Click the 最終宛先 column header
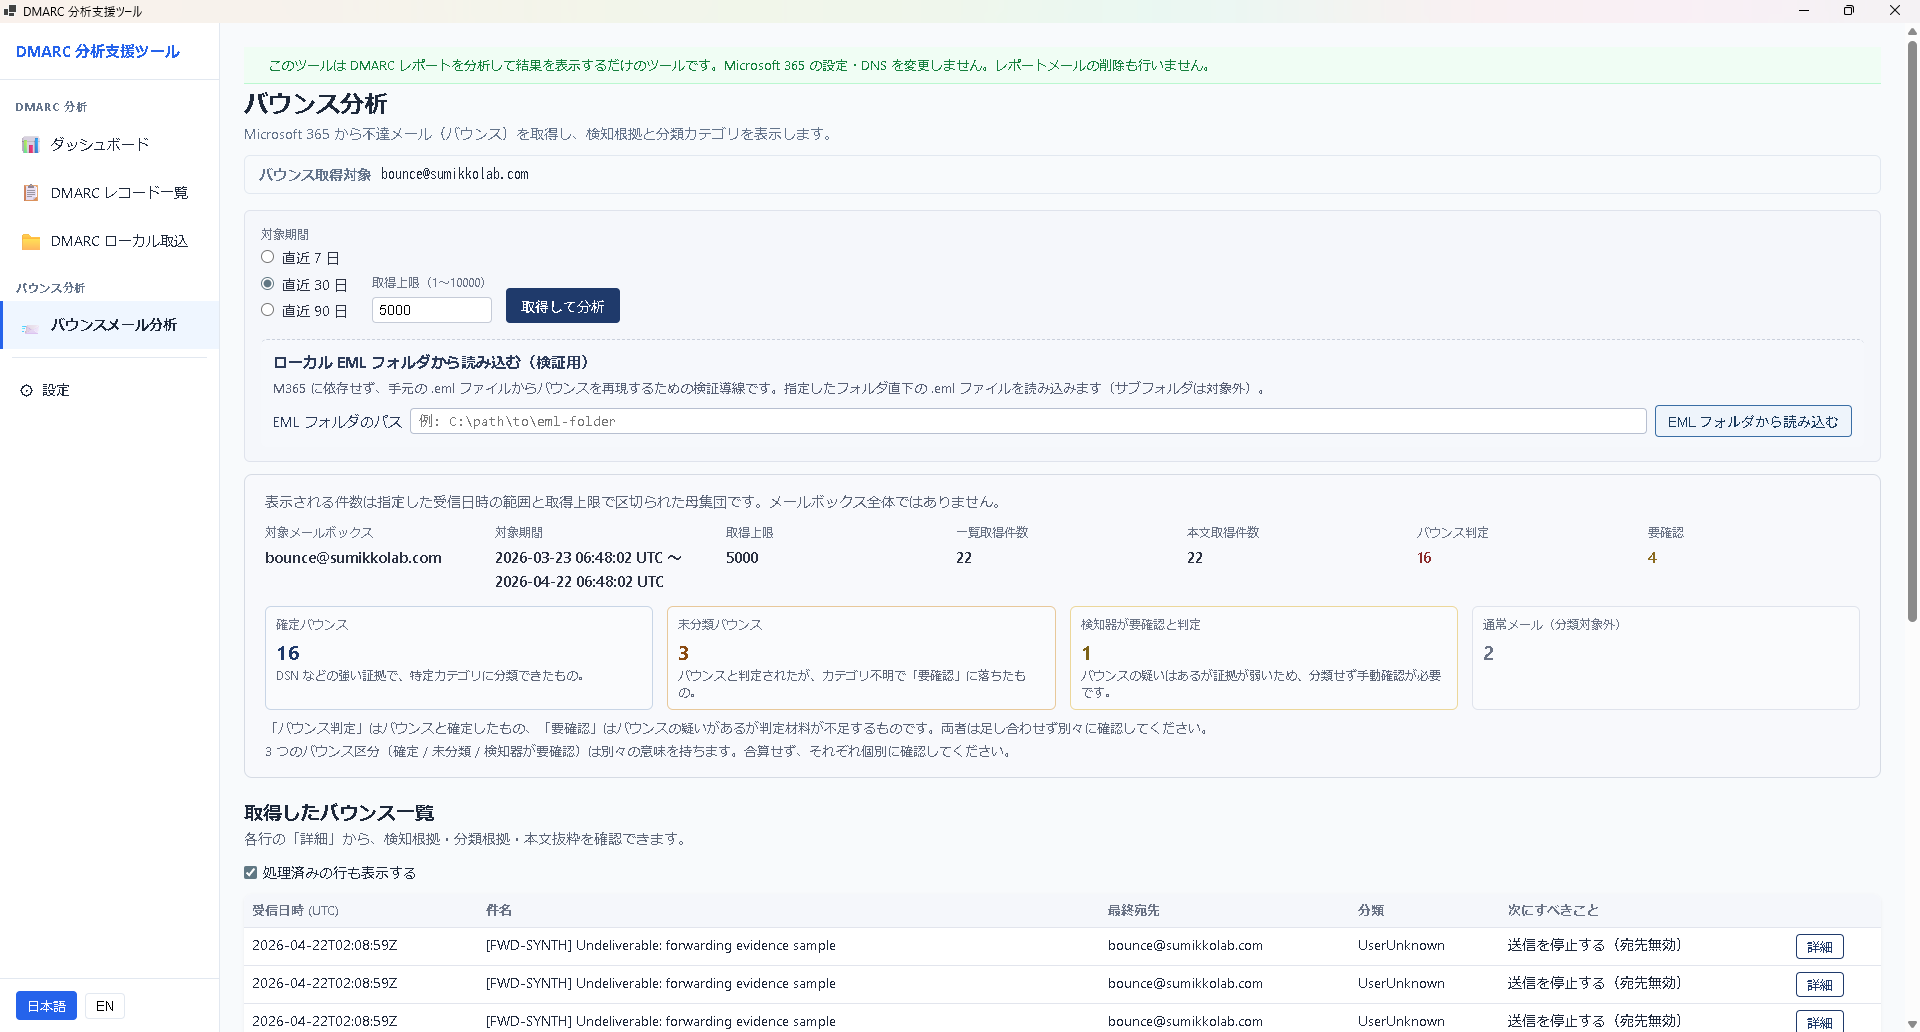The height and width of the screenshot is (1032, 1920). pyautogui.click(x=1133, y=911)
